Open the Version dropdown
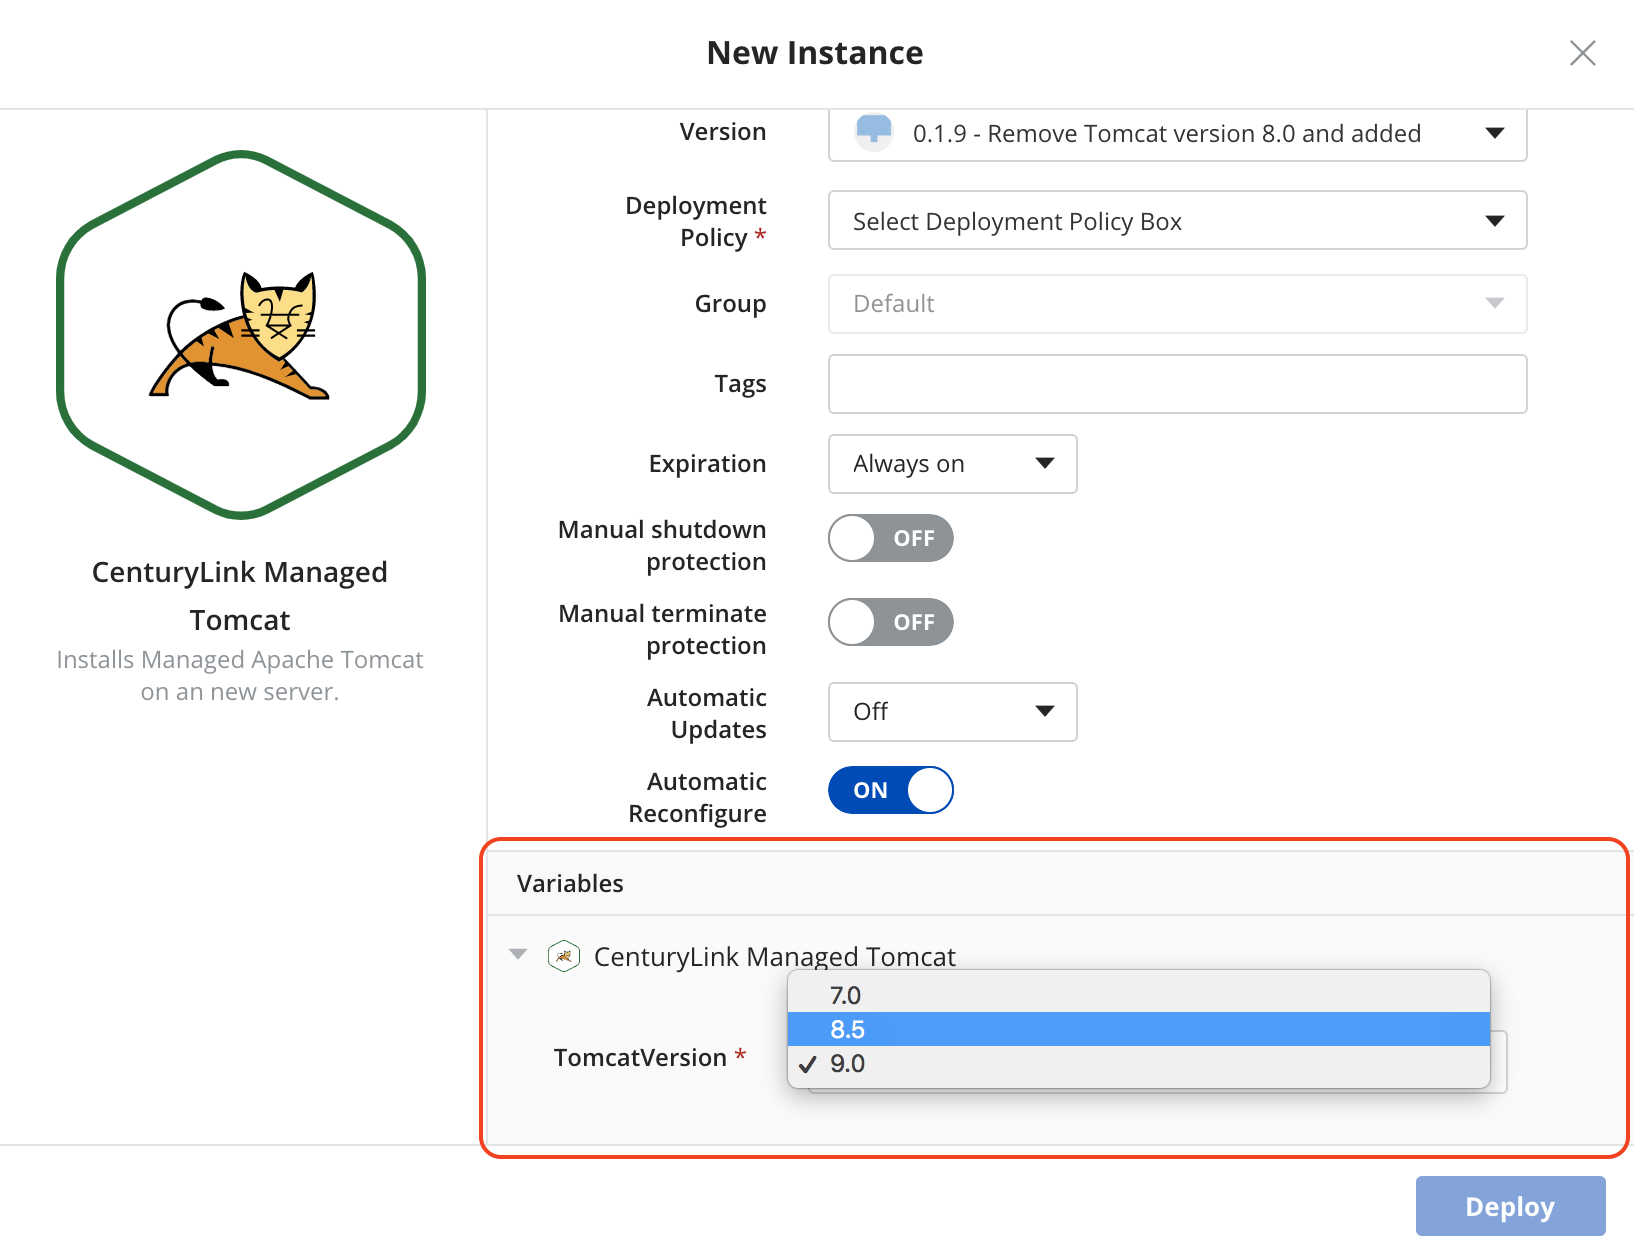Screen dimensions: 1634x1260 [x=1177, y=134]
